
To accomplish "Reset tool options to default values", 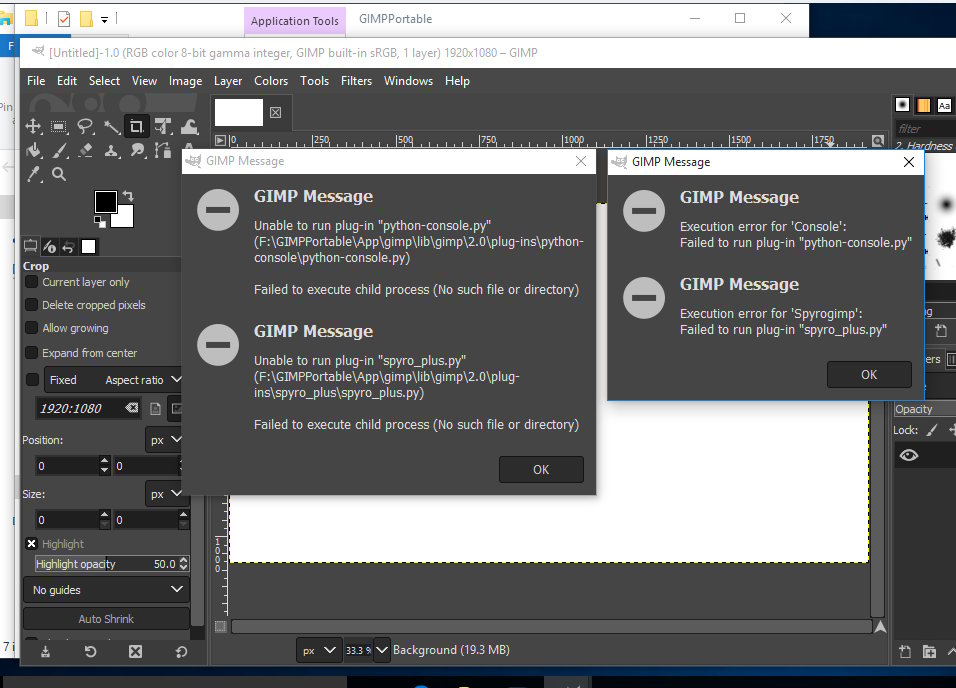I will [181, 652].
